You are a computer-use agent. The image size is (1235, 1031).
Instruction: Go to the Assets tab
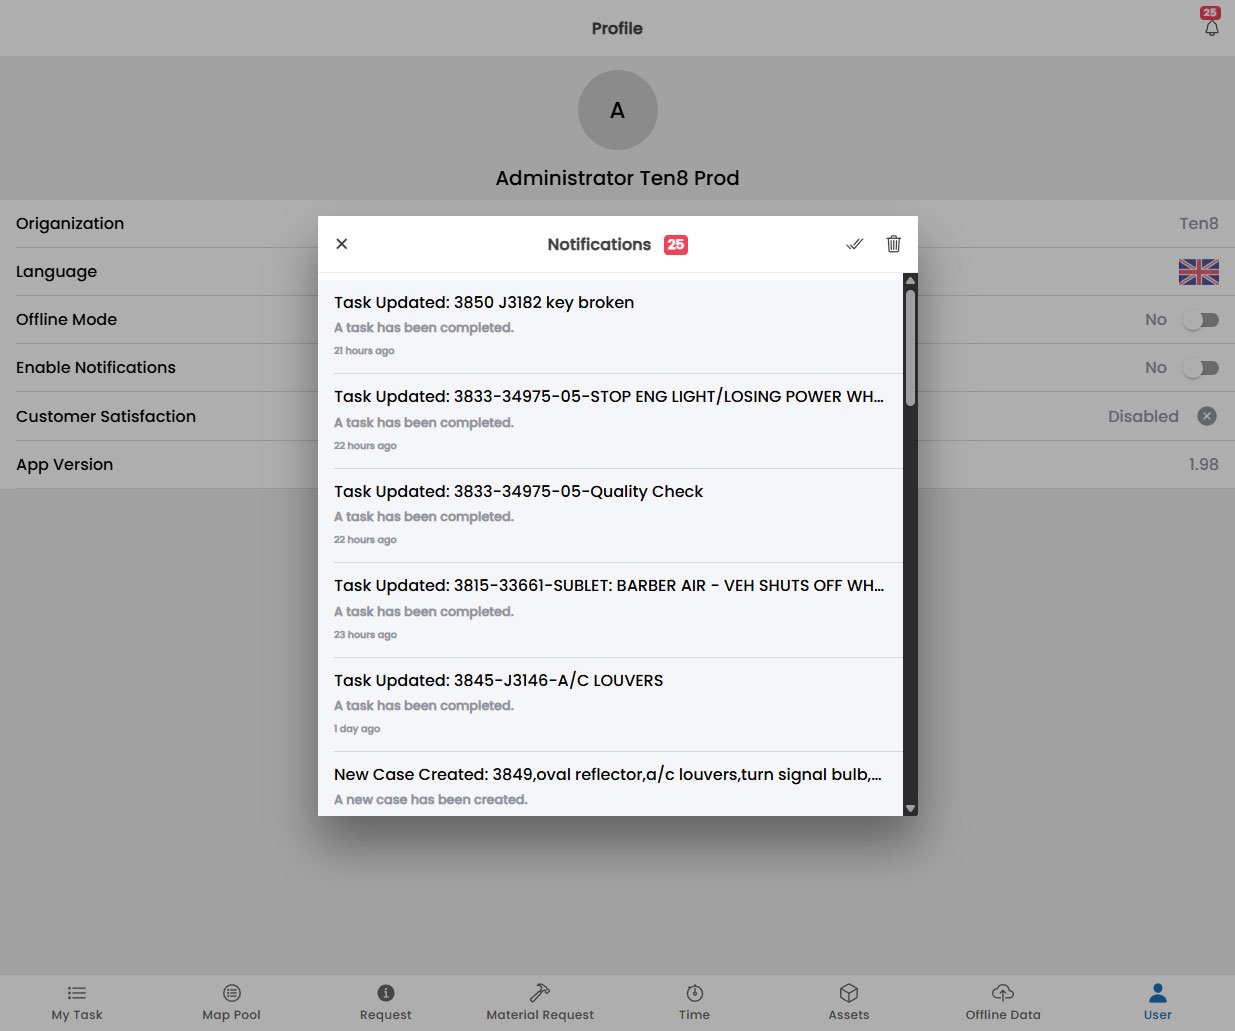(x=849, y=1003)
